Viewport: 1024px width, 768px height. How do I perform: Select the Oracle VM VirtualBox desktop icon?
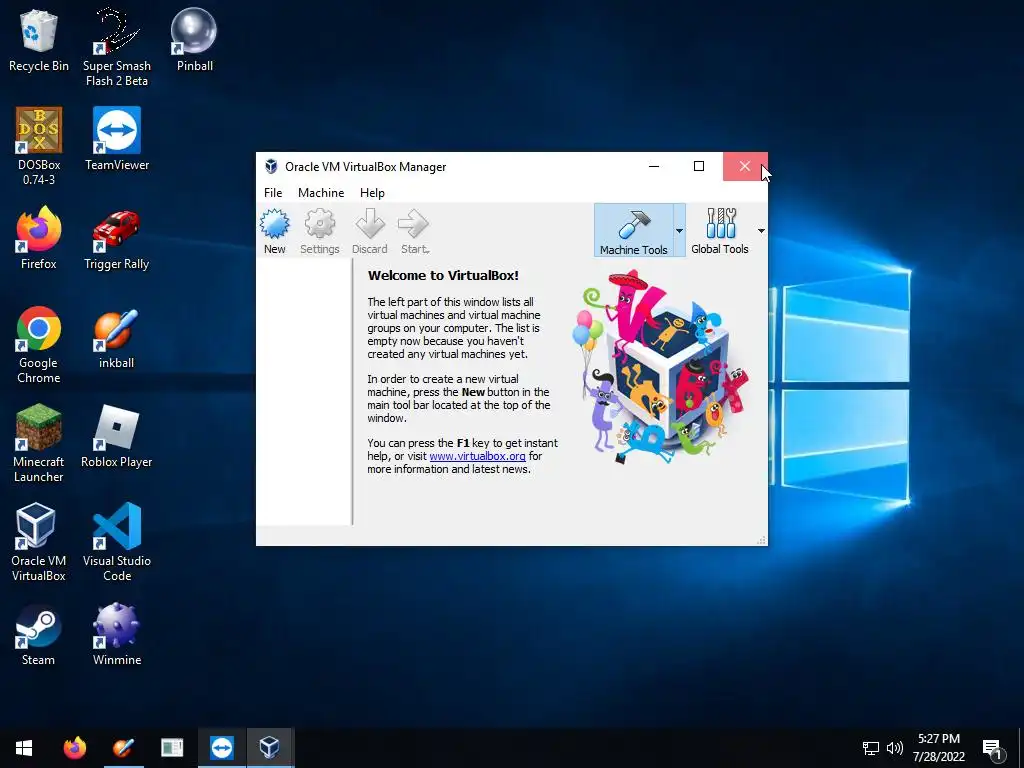coord(39,542)
